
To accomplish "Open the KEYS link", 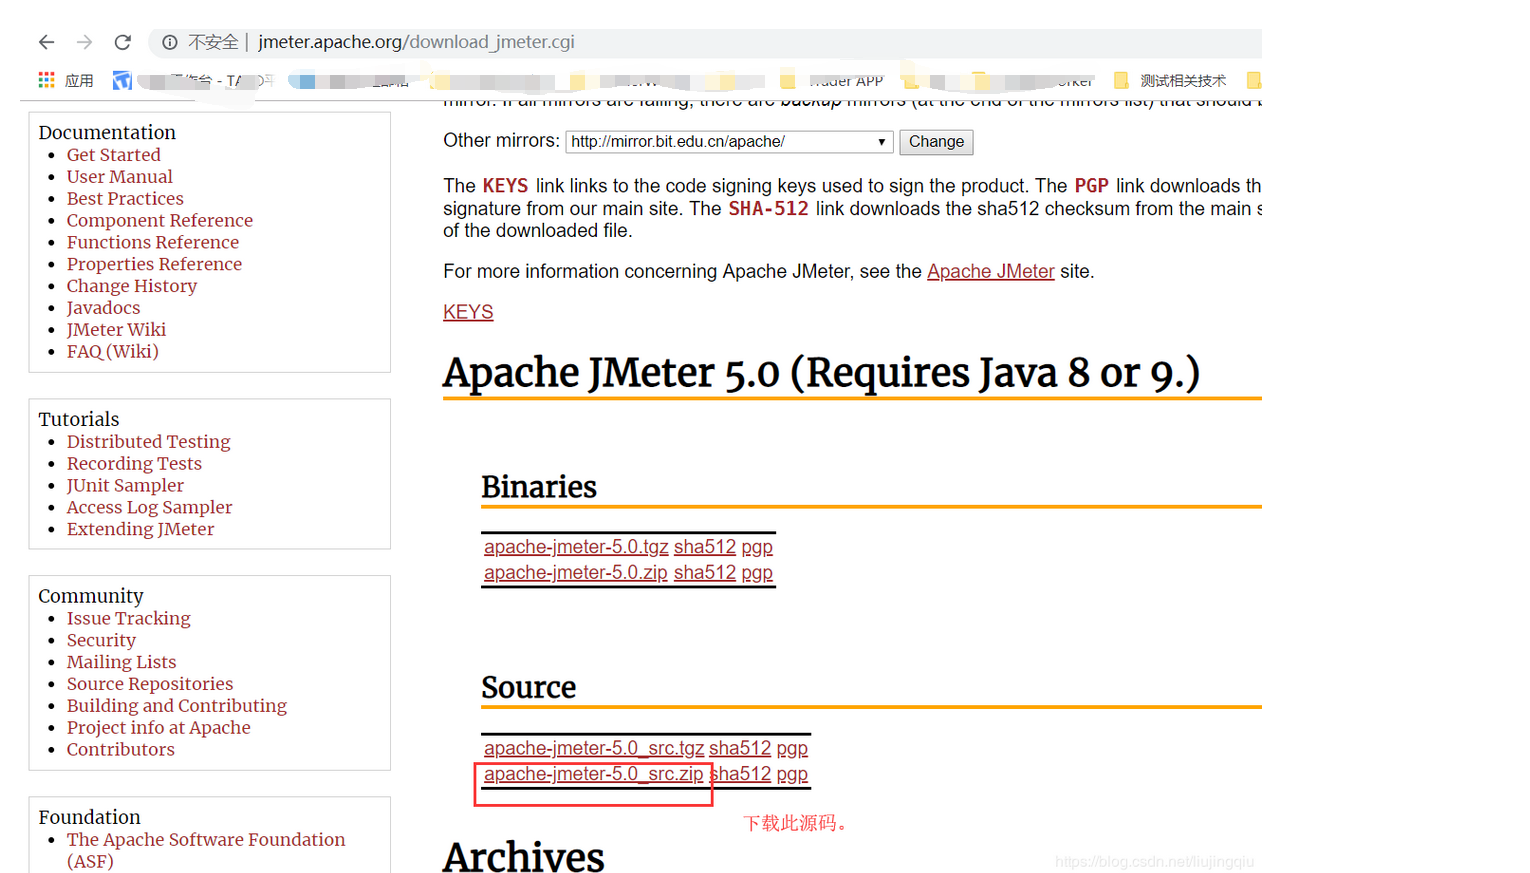I will point(468,312).
